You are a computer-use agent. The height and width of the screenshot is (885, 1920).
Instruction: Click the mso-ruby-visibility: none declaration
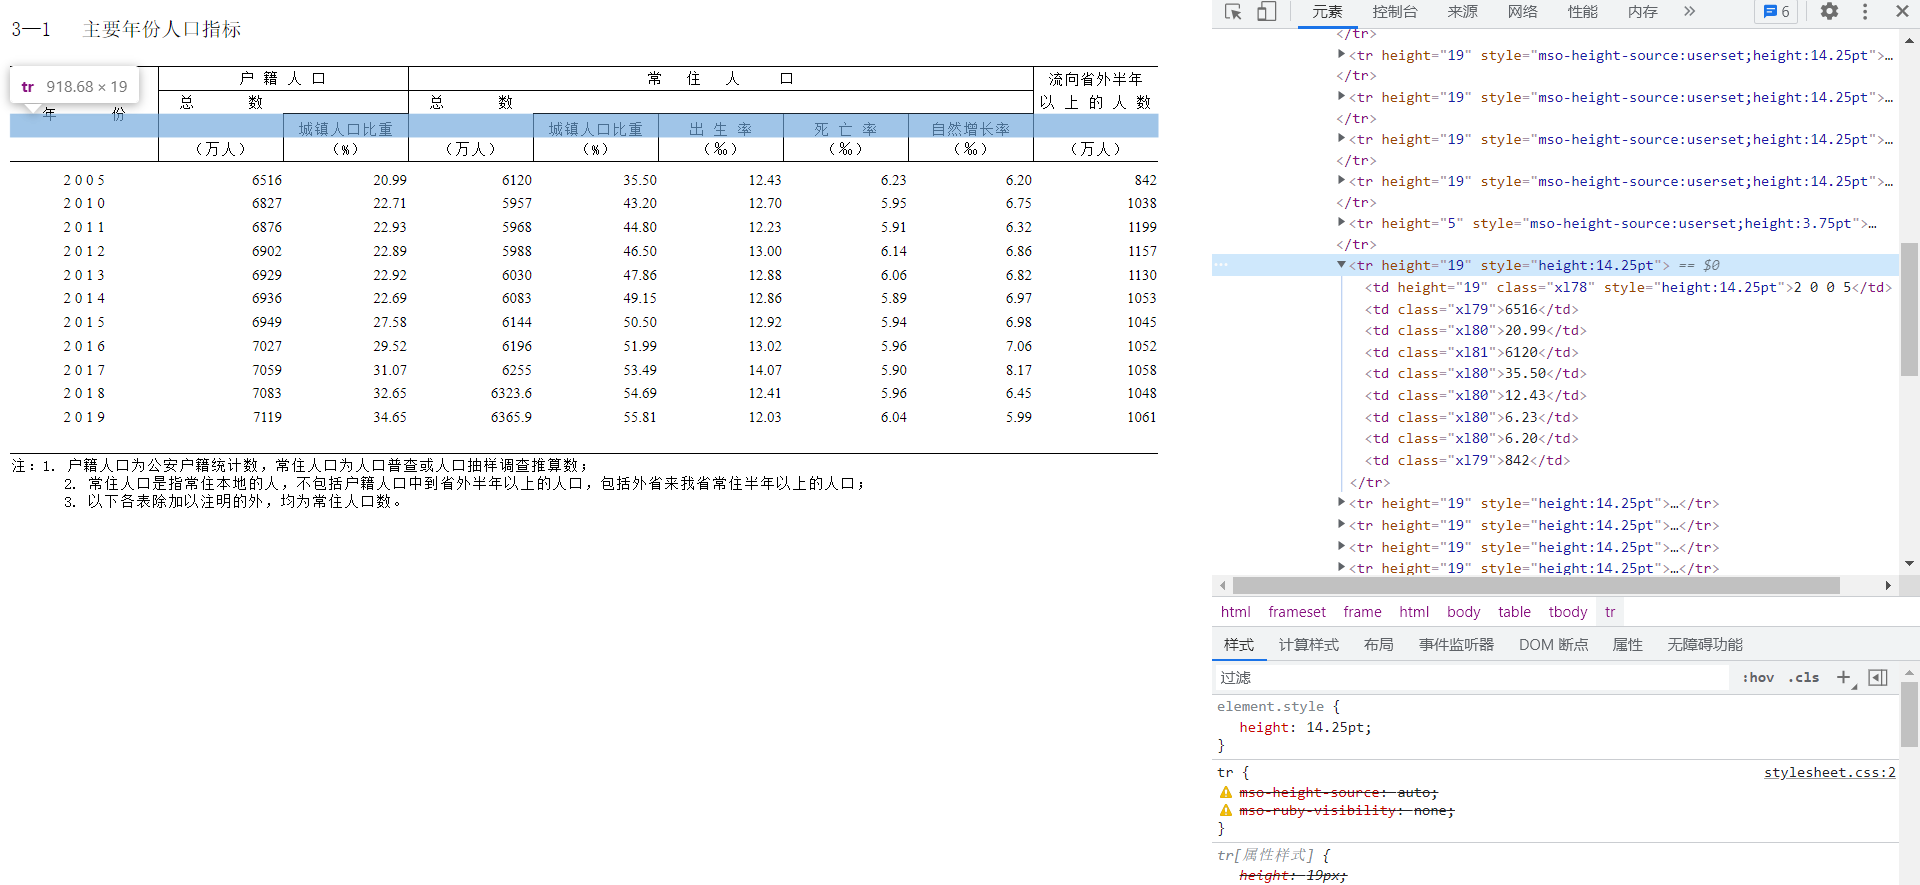click(1346, 811)
